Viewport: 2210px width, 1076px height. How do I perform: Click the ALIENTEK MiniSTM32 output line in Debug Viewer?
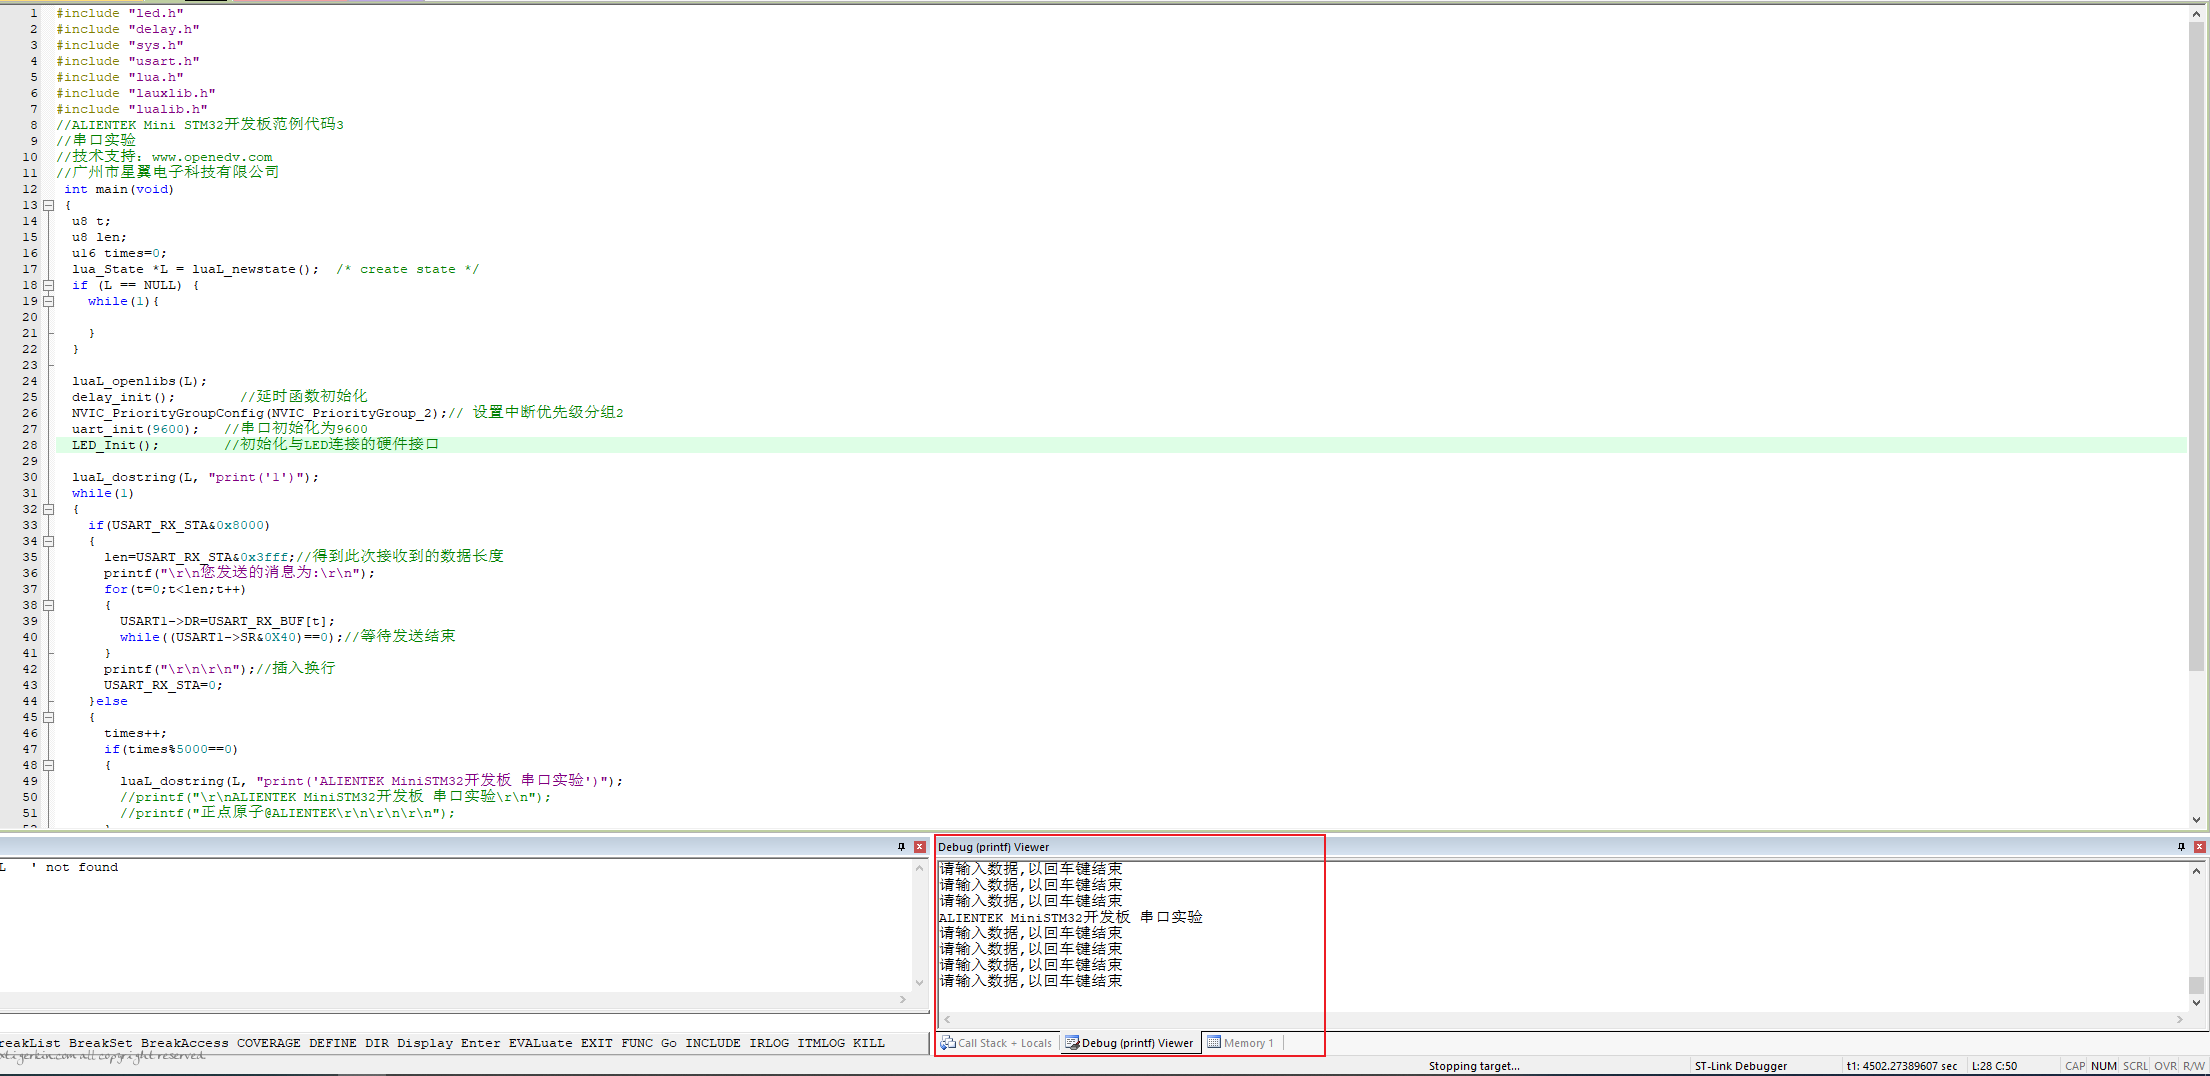tap(1070, 917)
